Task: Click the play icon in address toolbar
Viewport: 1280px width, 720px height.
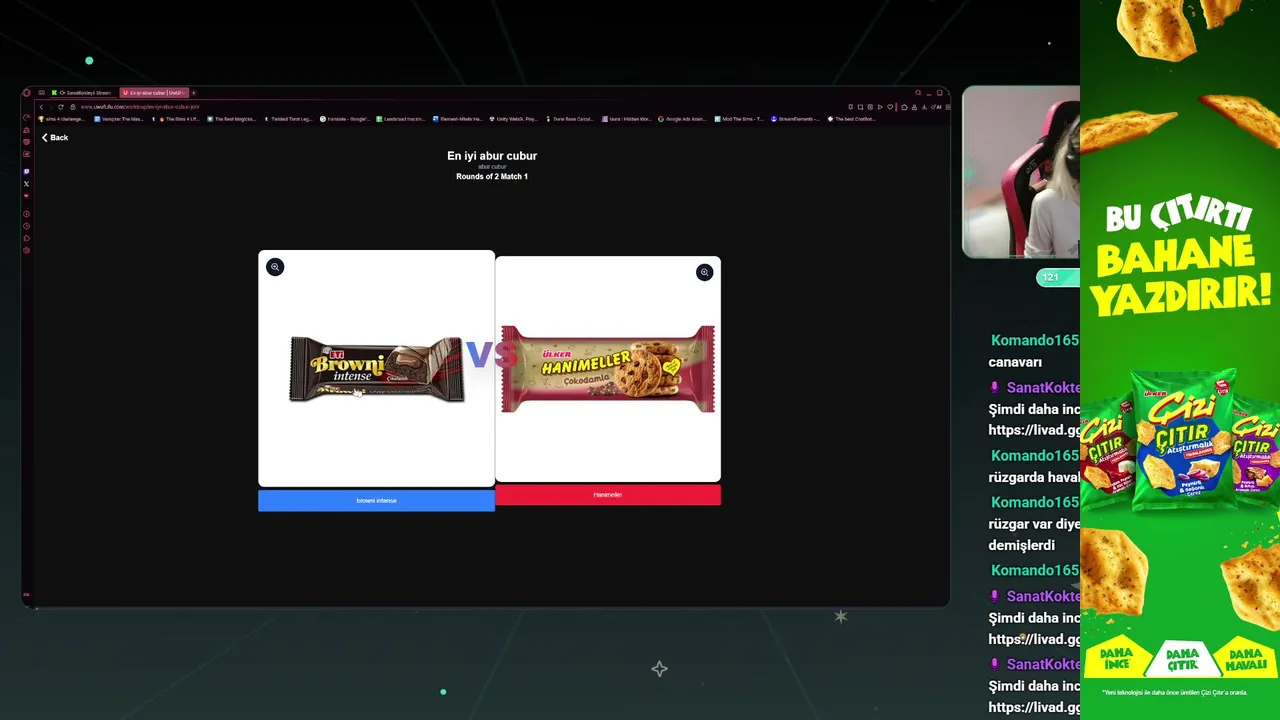Action: 880,107
